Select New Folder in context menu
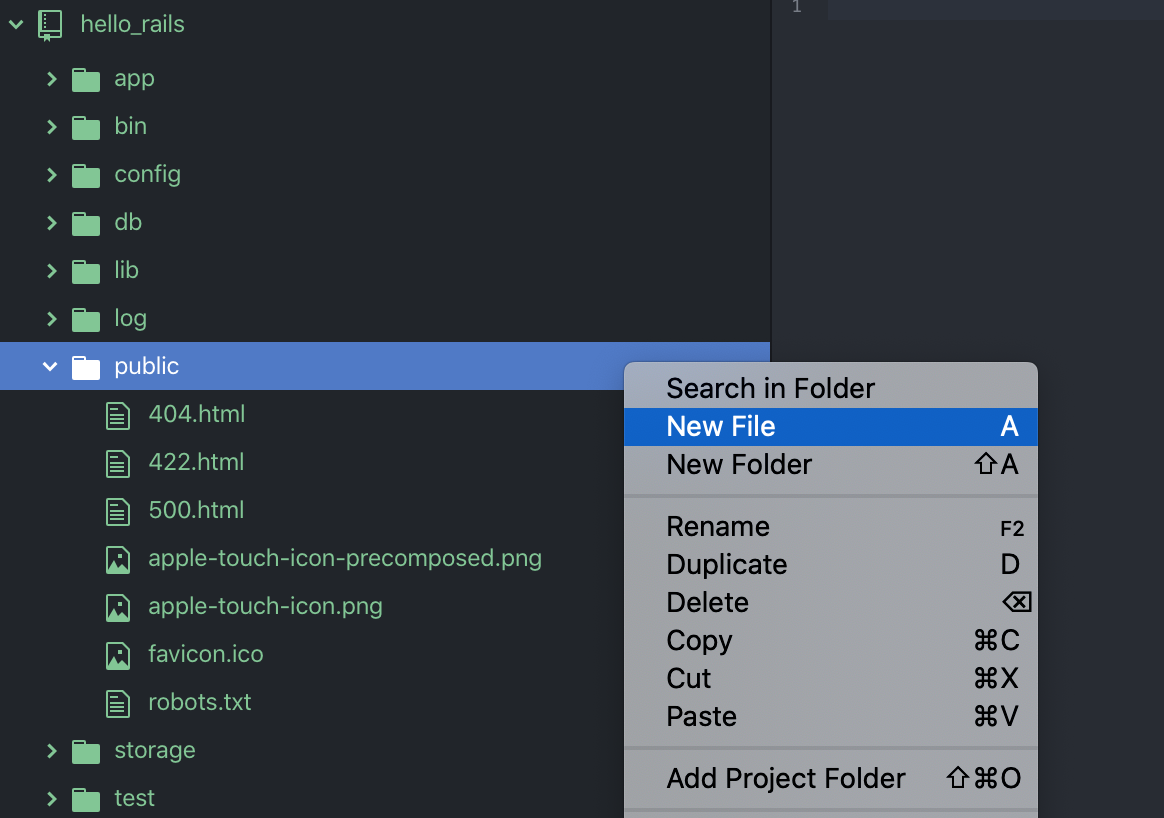 (831, 465)
